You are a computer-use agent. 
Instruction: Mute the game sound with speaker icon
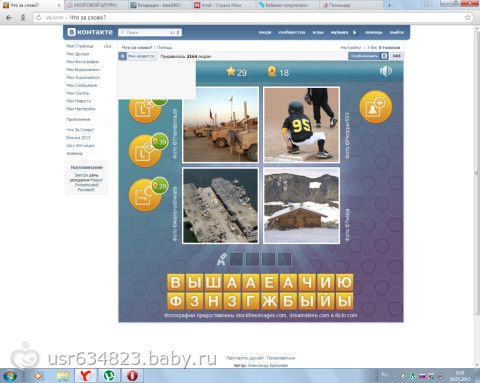[x=386, y=71]
